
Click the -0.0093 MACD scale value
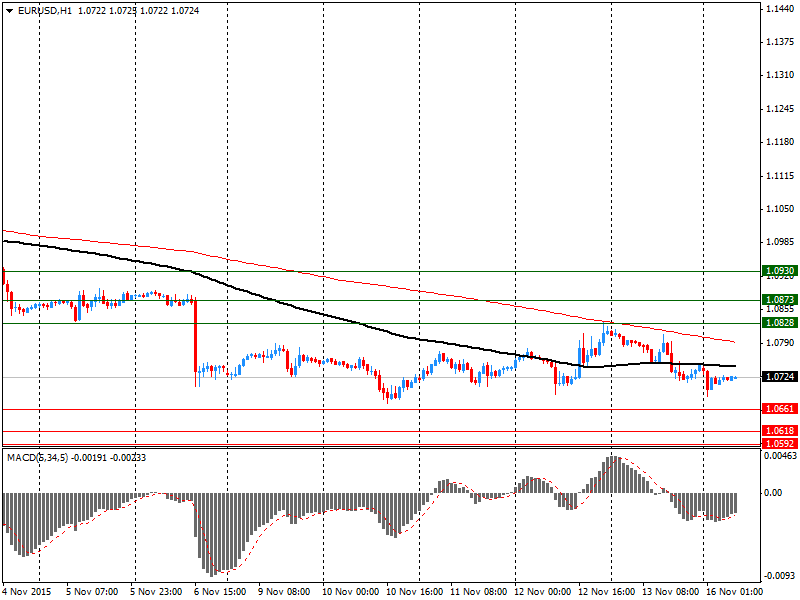pyautogui.click(x=779, y=576)
